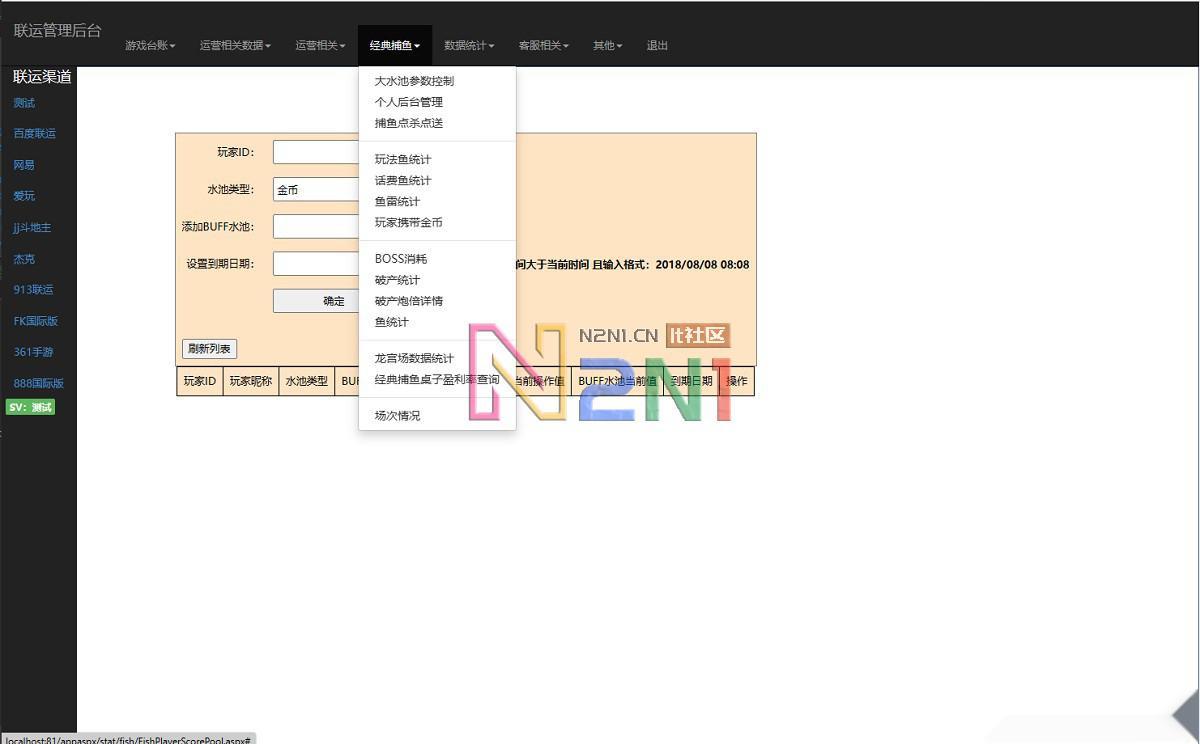The width and height of the screenshot is (1200, 744).
Task: Select 话费鱼统计 from the menu
Action: tap(402, 180)
